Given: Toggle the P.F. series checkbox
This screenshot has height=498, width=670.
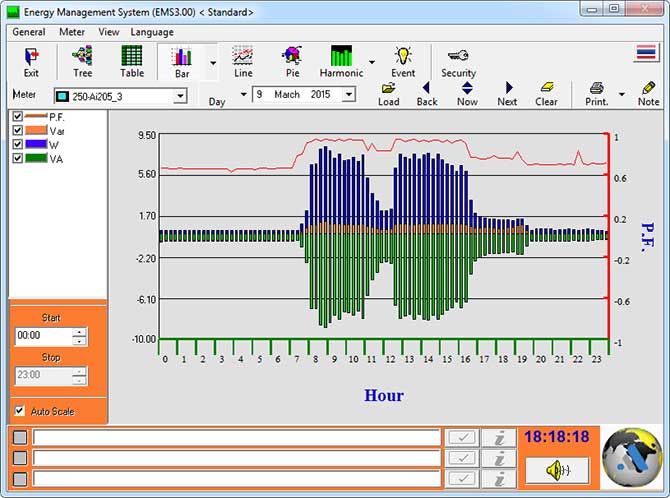Looking at the screenshot, I should pyautogui.click(x=18, y=116).
